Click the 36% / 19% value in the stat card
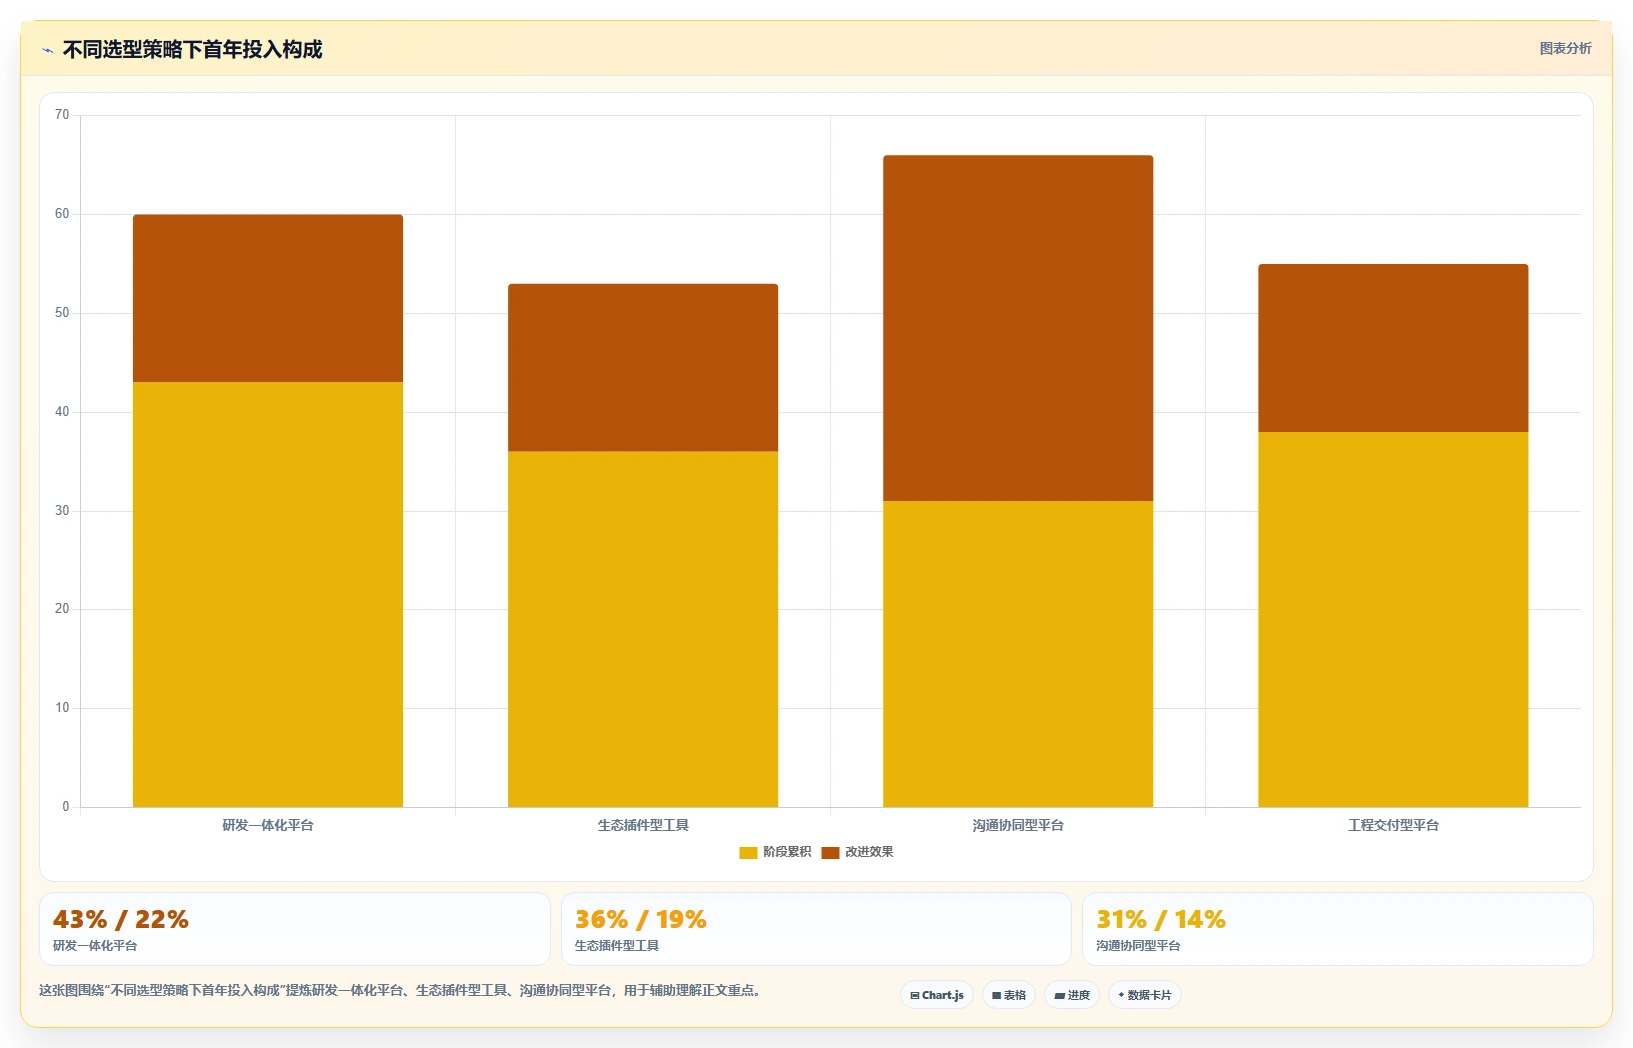The width and height of the screenshot is (1633, 1048). pyautogui.click(x=641, y=919)
